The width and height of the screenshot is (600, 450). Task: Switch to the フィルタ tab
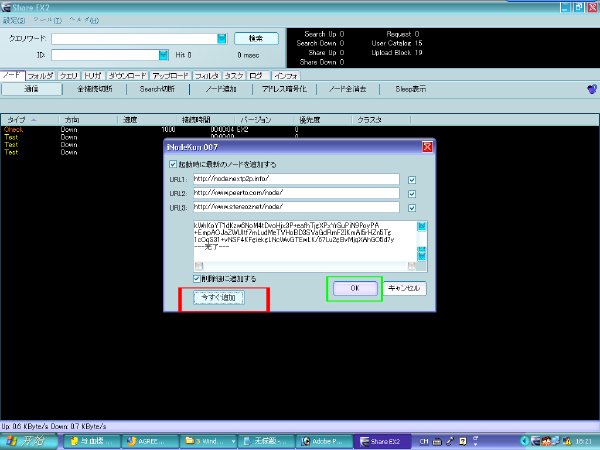[x=207, y=76]
